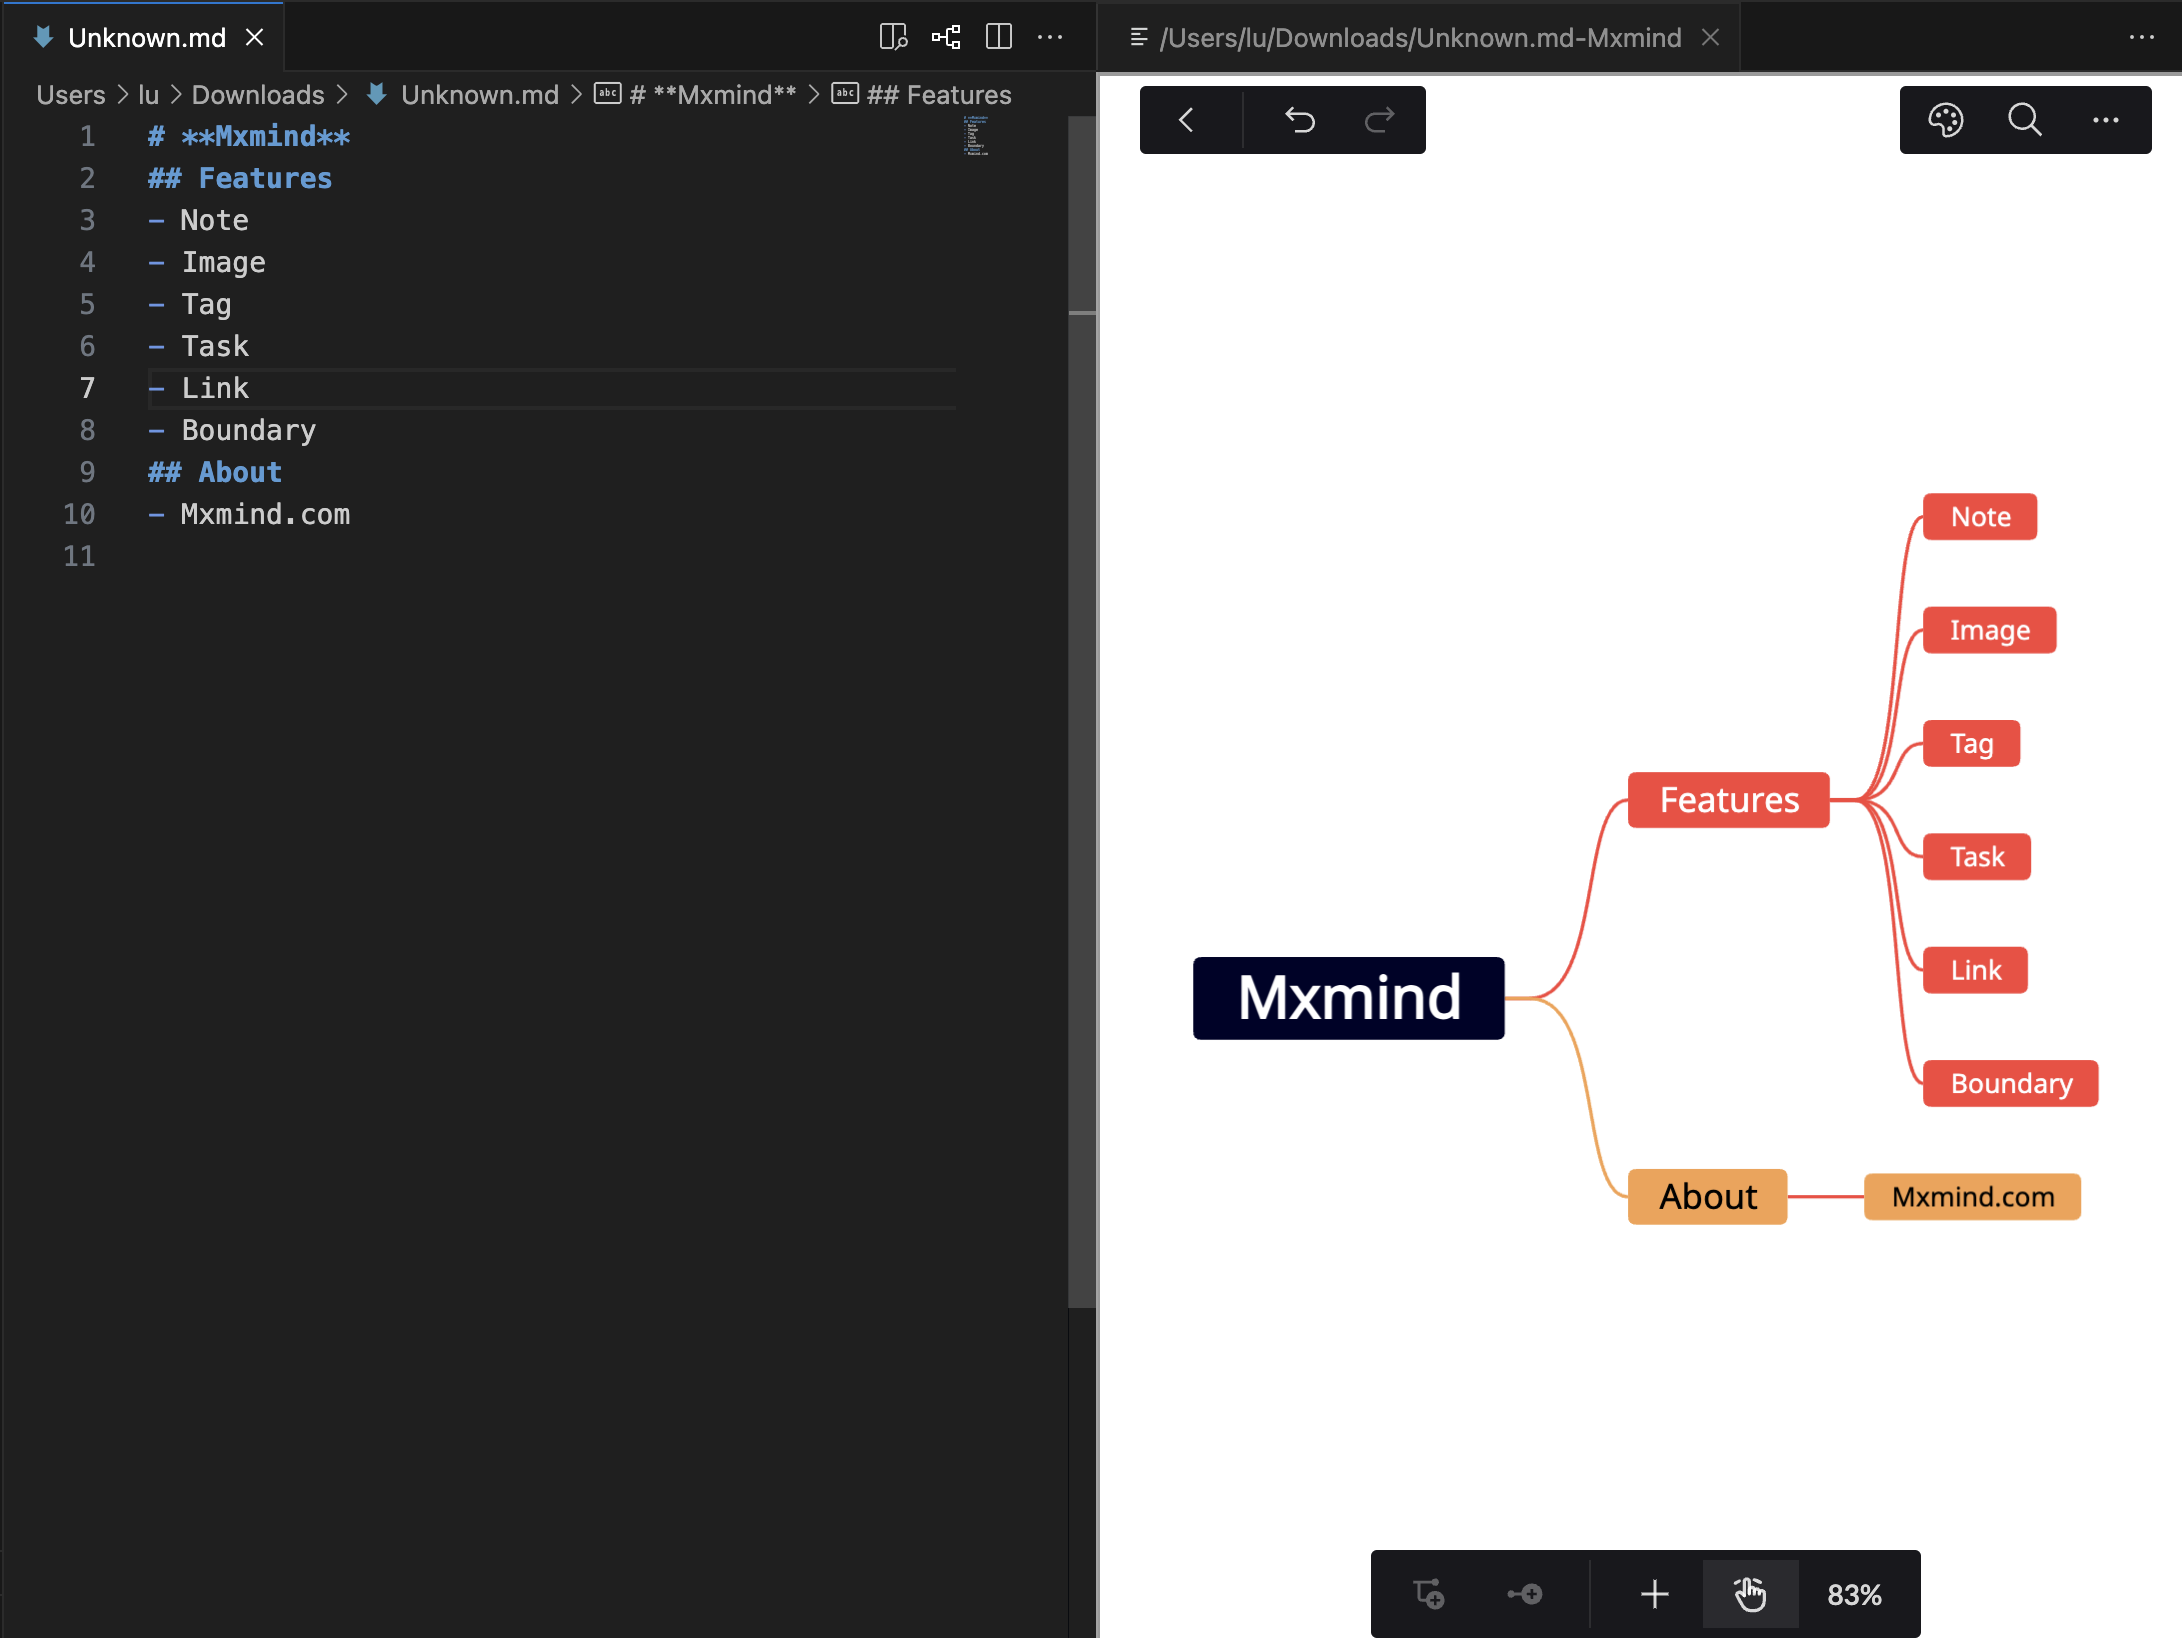
Task: Click the plus button in bottom toolbar
Action: [1655, 1594]
